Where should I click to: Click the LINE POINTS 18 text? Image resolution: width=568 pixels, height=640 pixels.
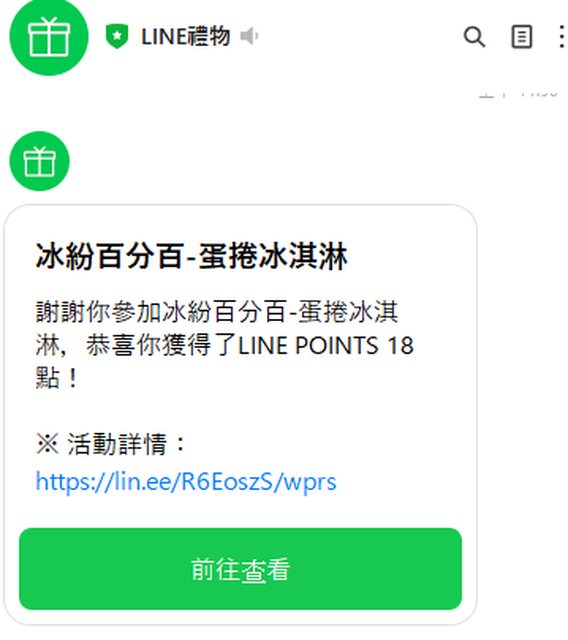(x=326, y=345)
